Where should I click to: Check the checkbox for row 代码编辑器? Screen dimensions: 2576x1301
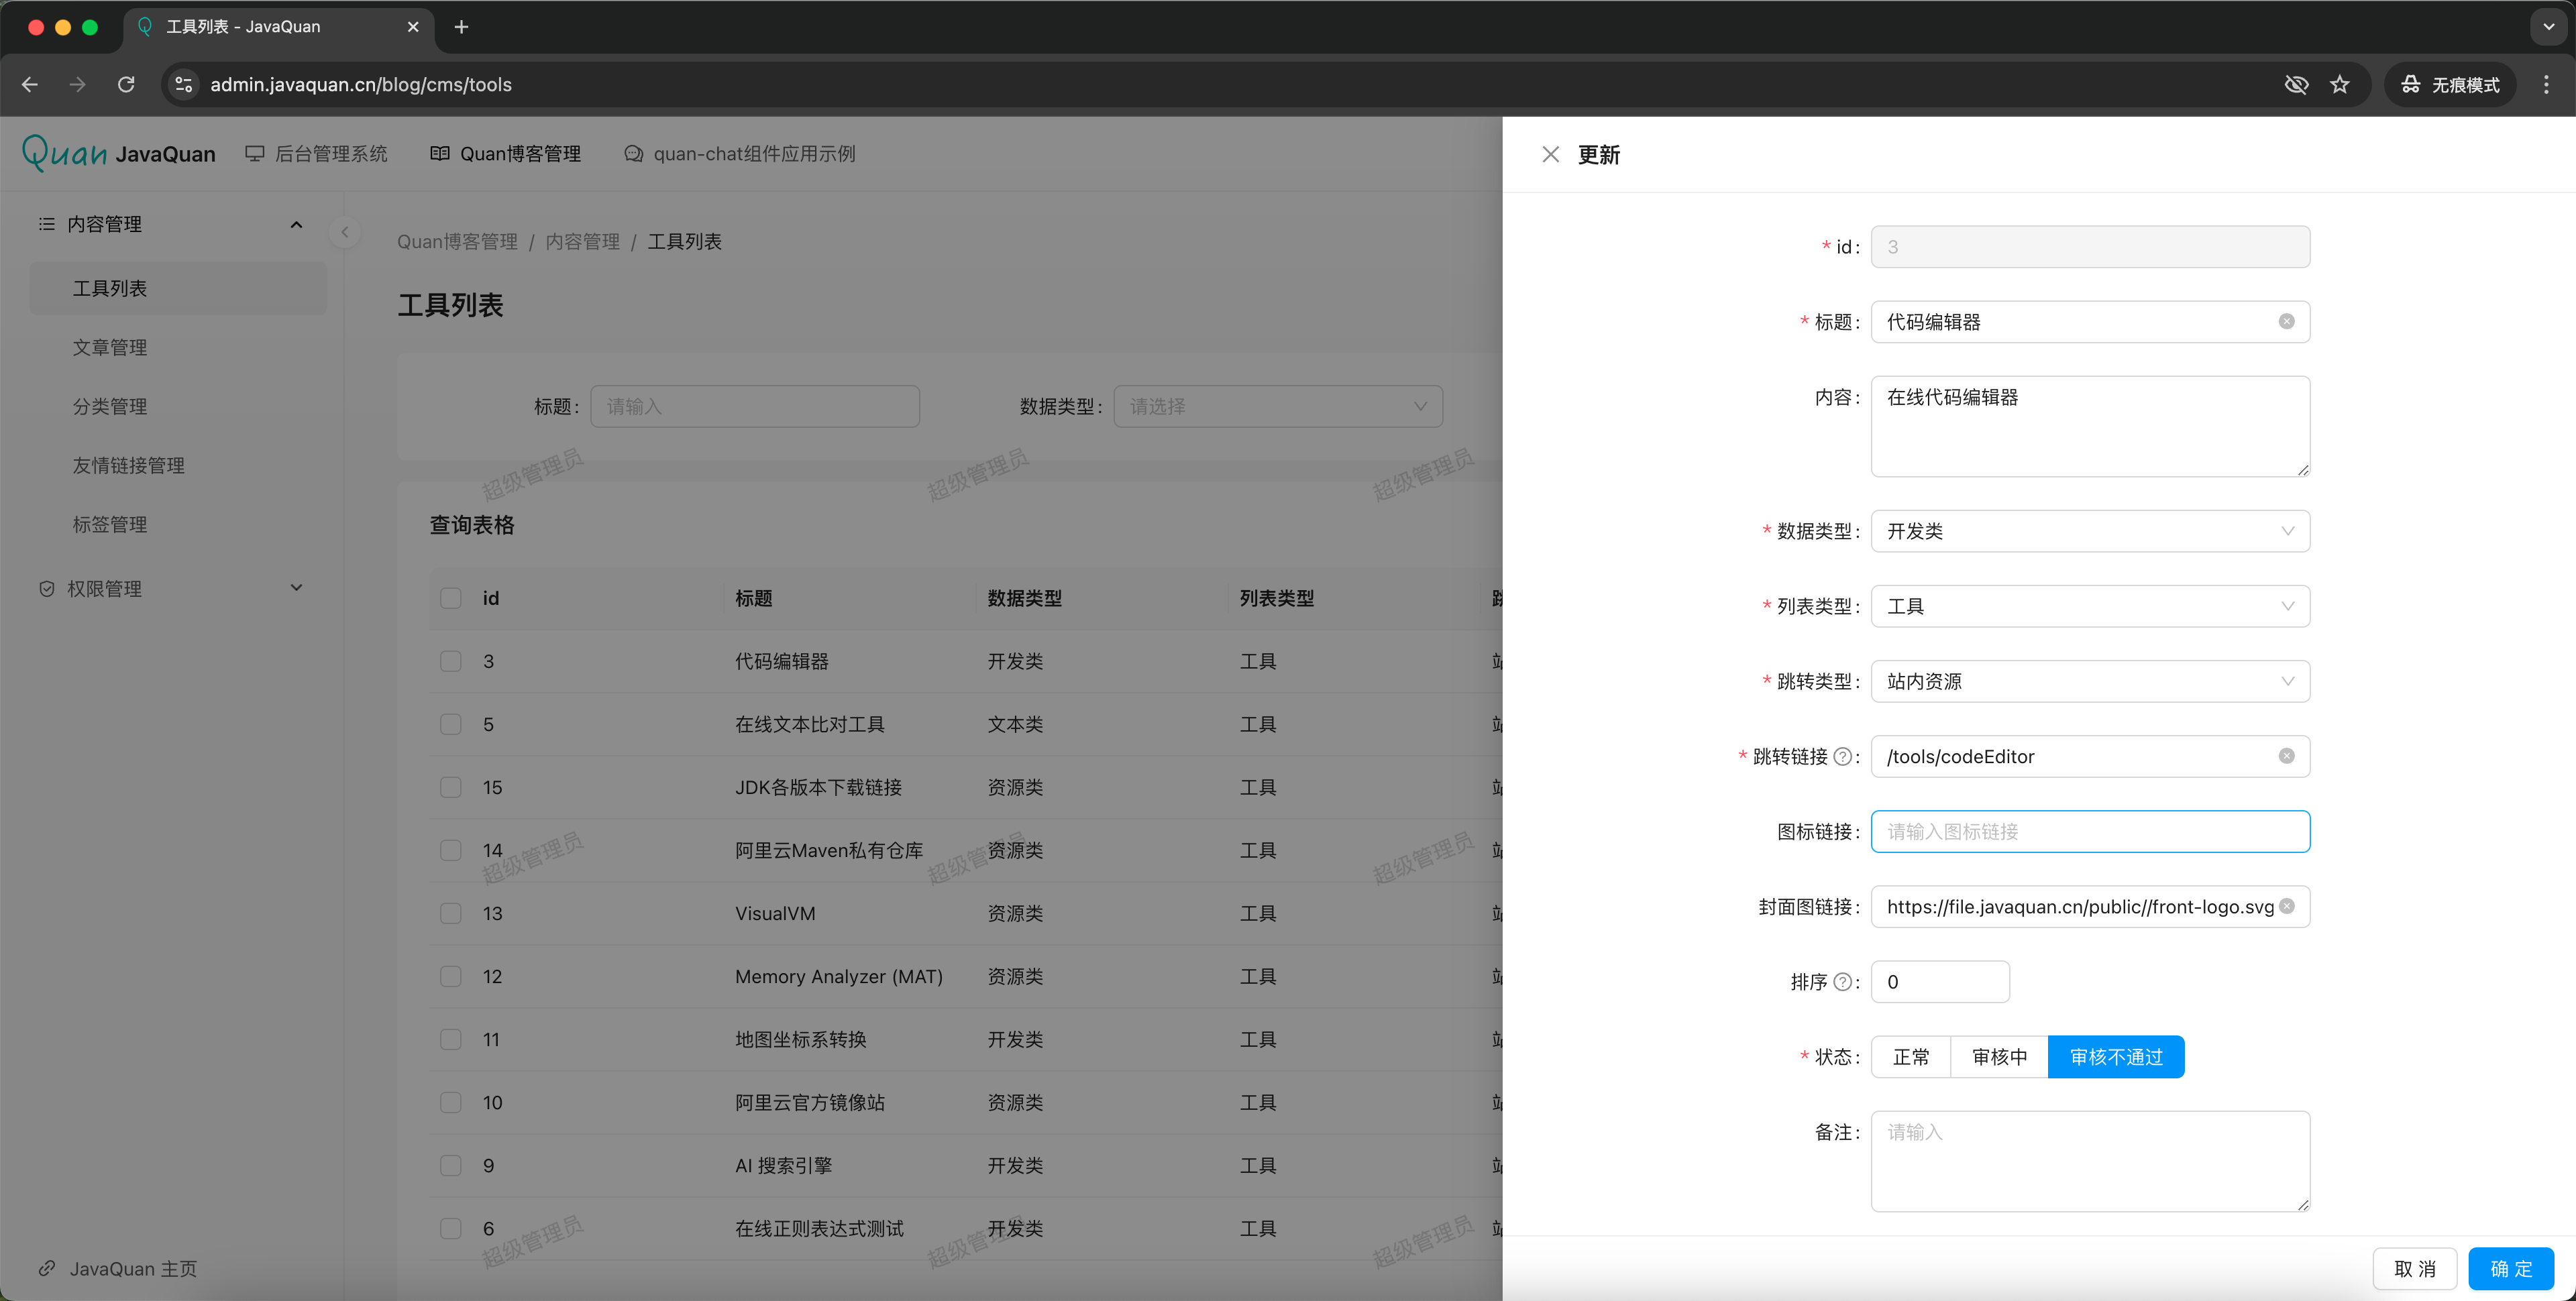(x=451, y=661)
